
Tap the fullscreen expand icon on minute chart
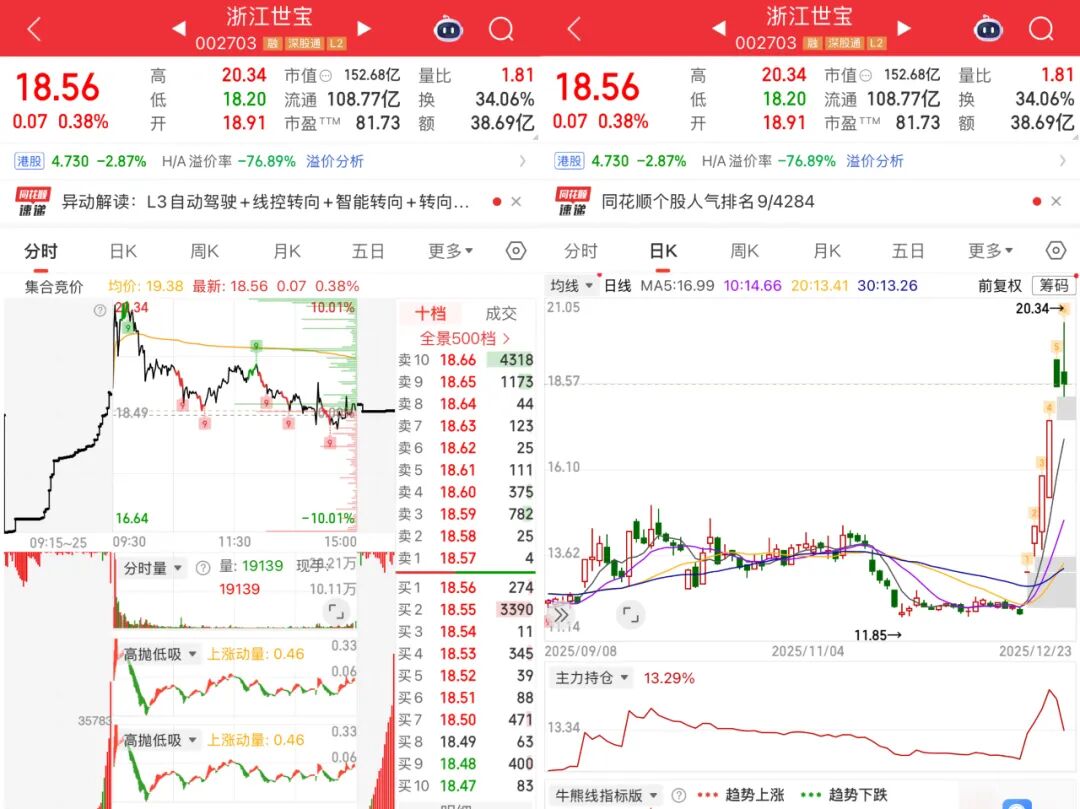tap(337, 610)
